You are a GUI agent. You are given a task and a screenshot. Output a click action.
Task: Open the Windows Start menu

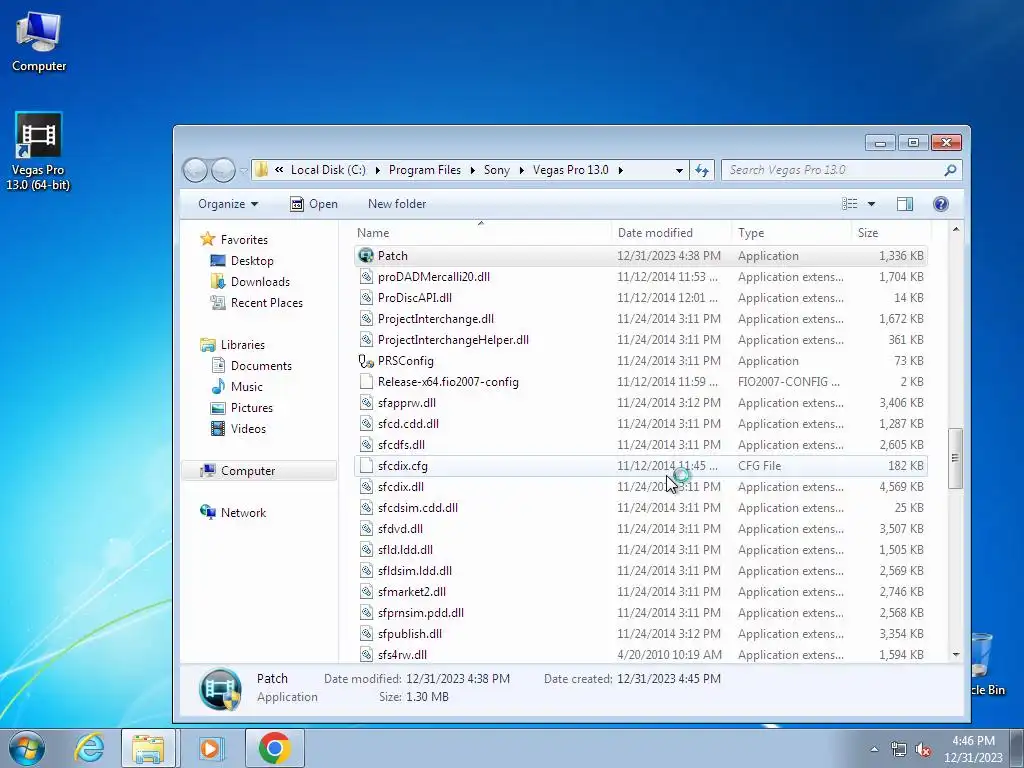(26, 748)
